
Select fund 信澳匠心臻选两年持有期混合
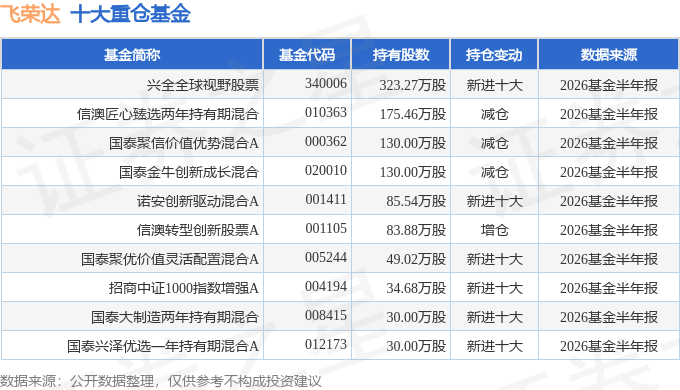click(x=168, y=114)
